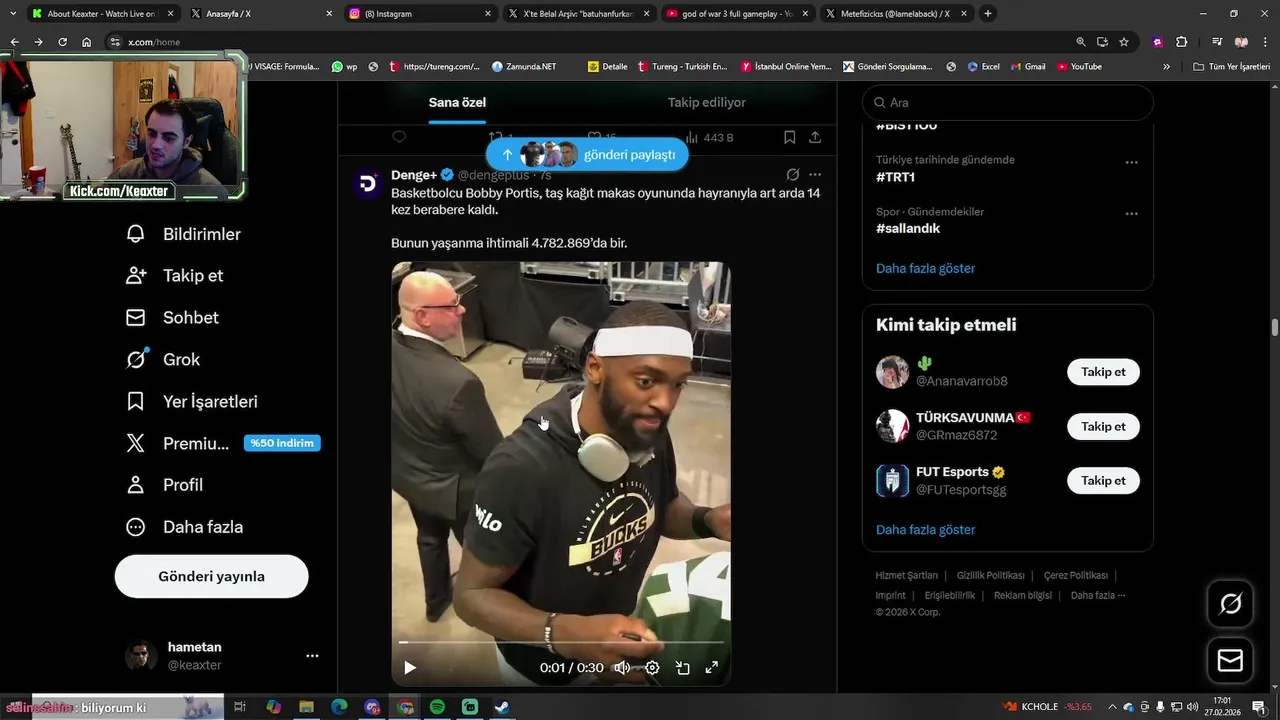1280x720 pixels.
Task: Open floating messages envelope button
Action: [x=1230, y=661]
